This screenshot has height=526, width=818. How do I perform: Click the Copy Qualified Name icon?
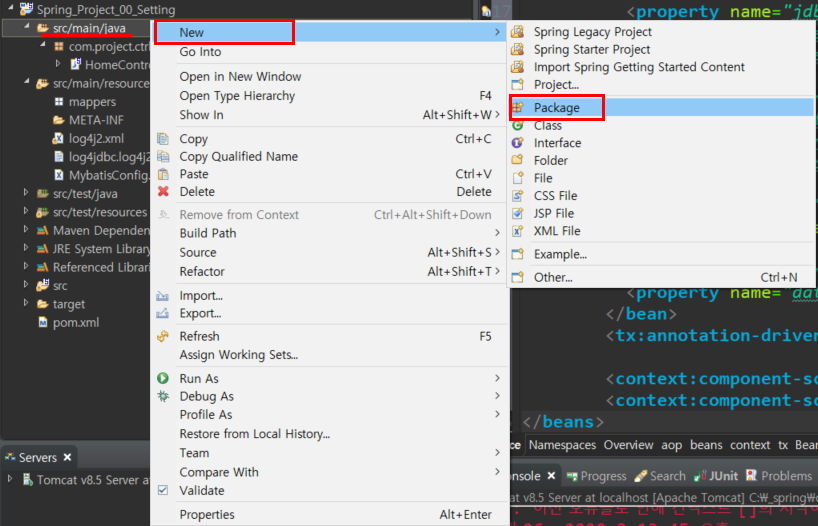point(163,157)
